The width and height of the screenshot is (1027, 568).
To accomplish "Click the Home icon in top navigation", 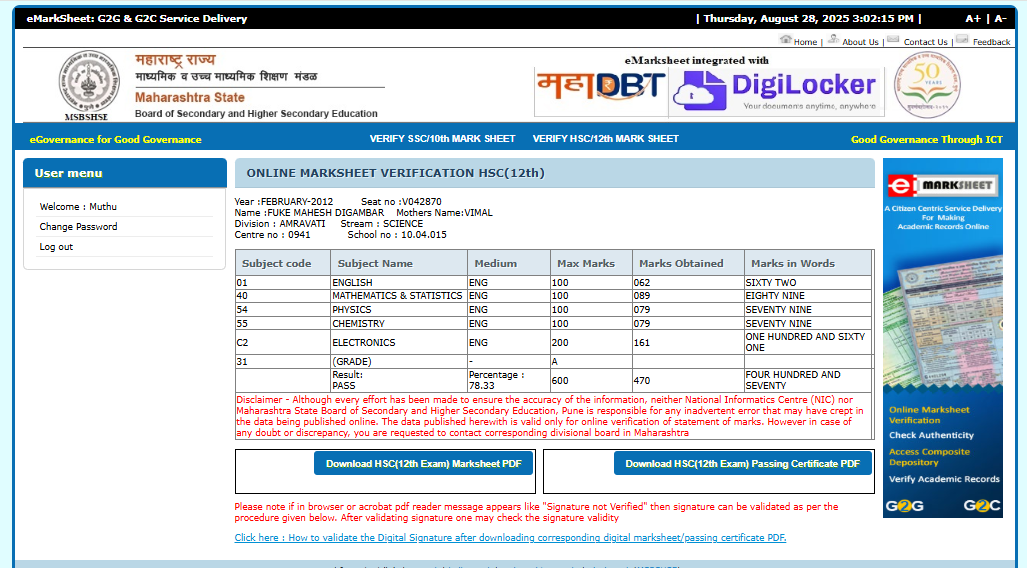I will [785, 40].
